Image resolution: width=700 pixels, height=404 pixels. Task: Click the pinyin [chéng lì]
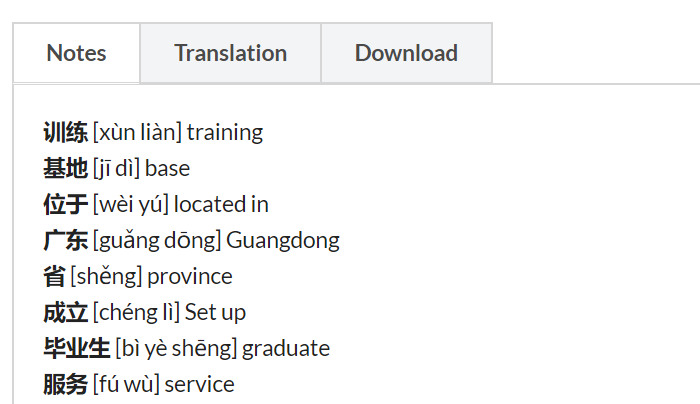136,312
